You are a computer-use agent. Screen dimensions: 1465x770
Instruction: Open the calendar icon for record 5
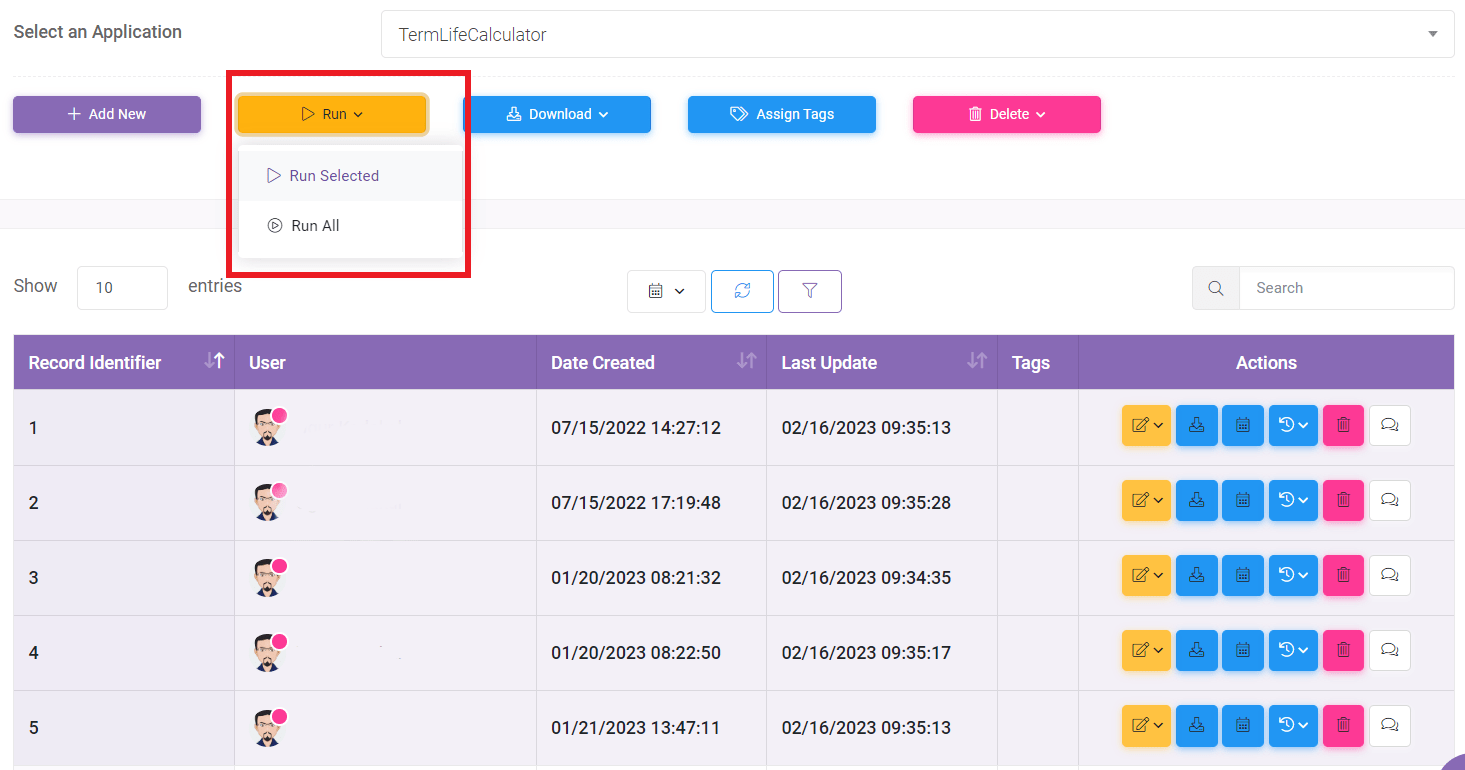[x=1242, y=725]
